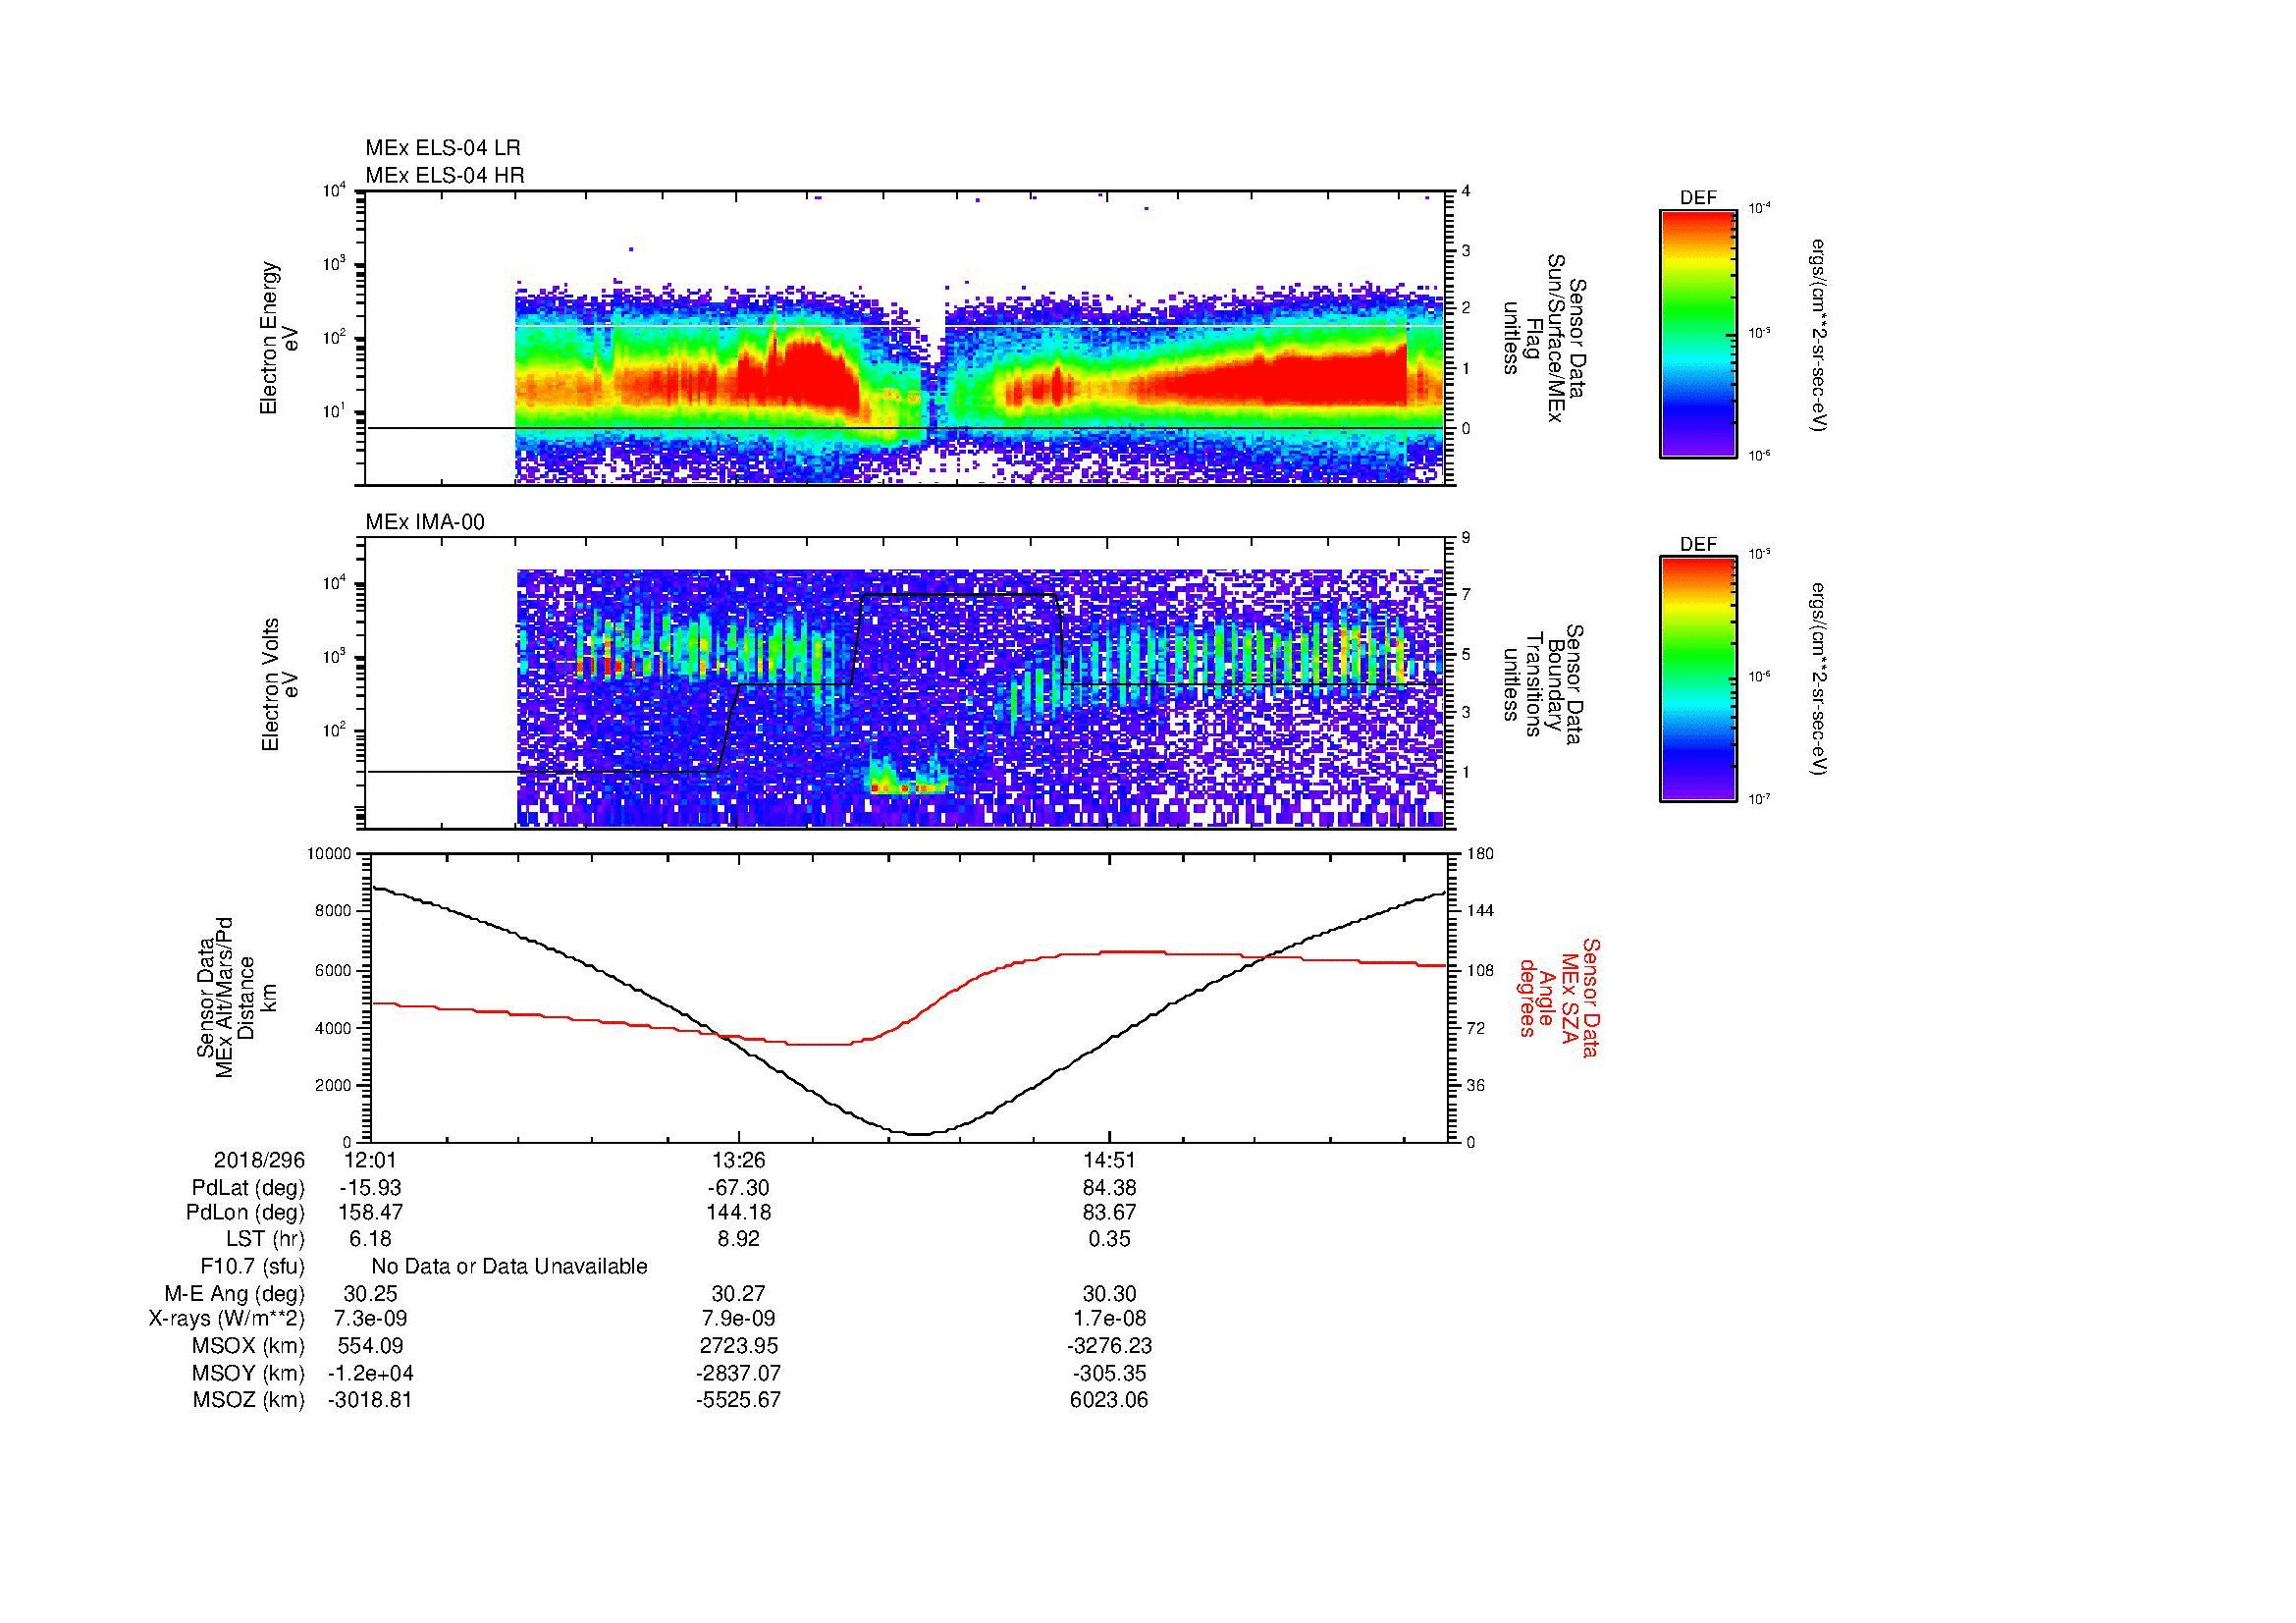Image resolution: width=2296 pixels, height=1623 pixels.
Task: Click the ELS ergs/(cm**2-sr-sec-eV) unit label
Action: click(1819, 335)
